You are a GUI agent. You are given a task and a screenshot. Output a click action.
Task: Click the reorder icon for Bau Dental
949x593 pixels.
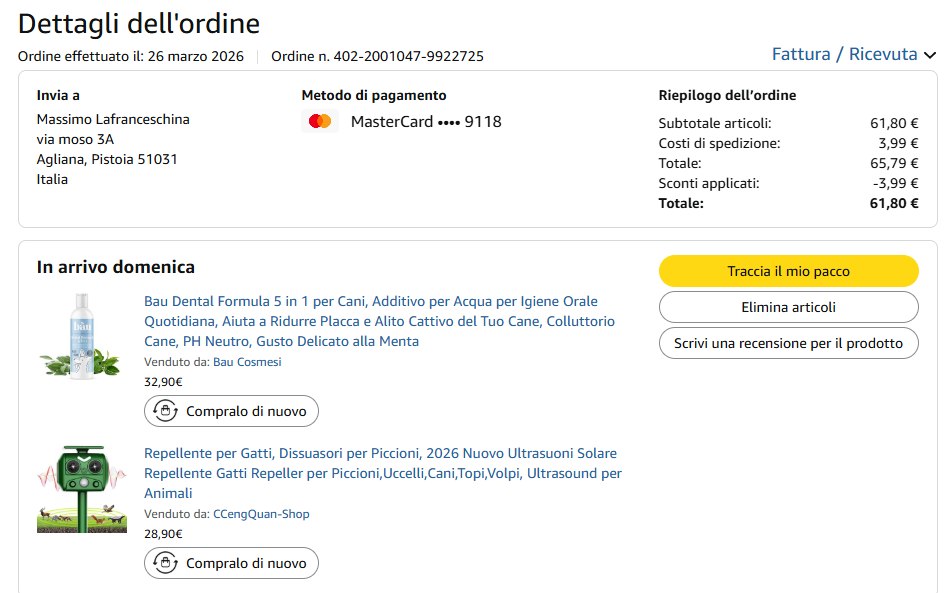pyautogui.click(x=165, y=411)
